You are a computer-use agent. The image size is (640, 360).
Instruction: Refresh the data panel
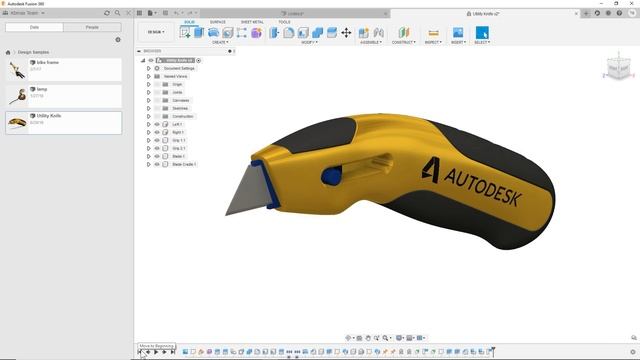click(107, 13)
